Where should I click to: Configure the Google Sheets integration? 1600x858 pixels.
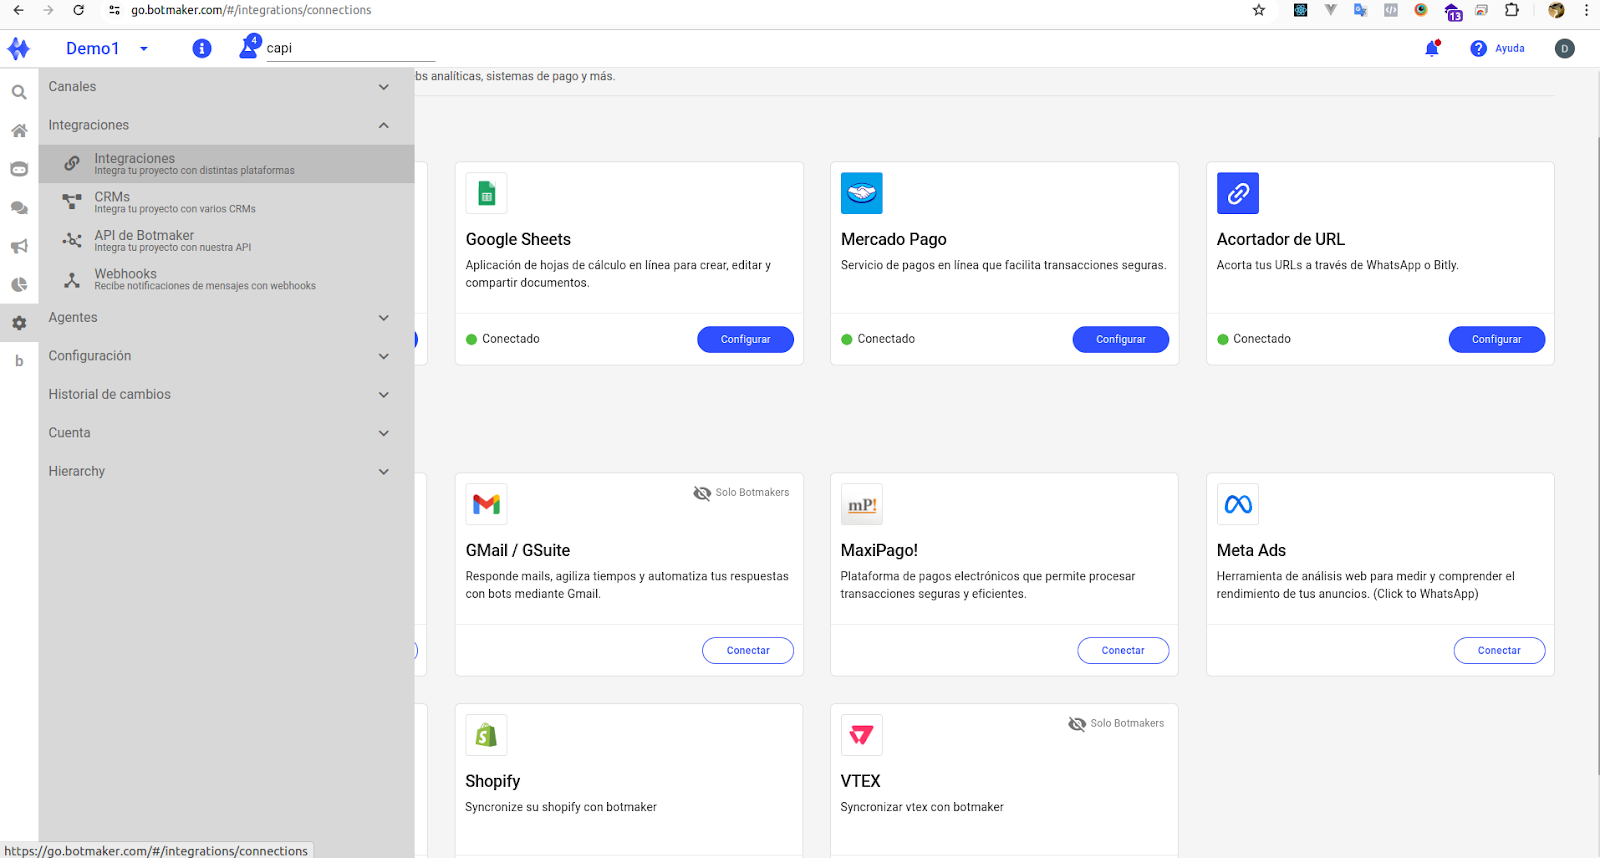745,339
